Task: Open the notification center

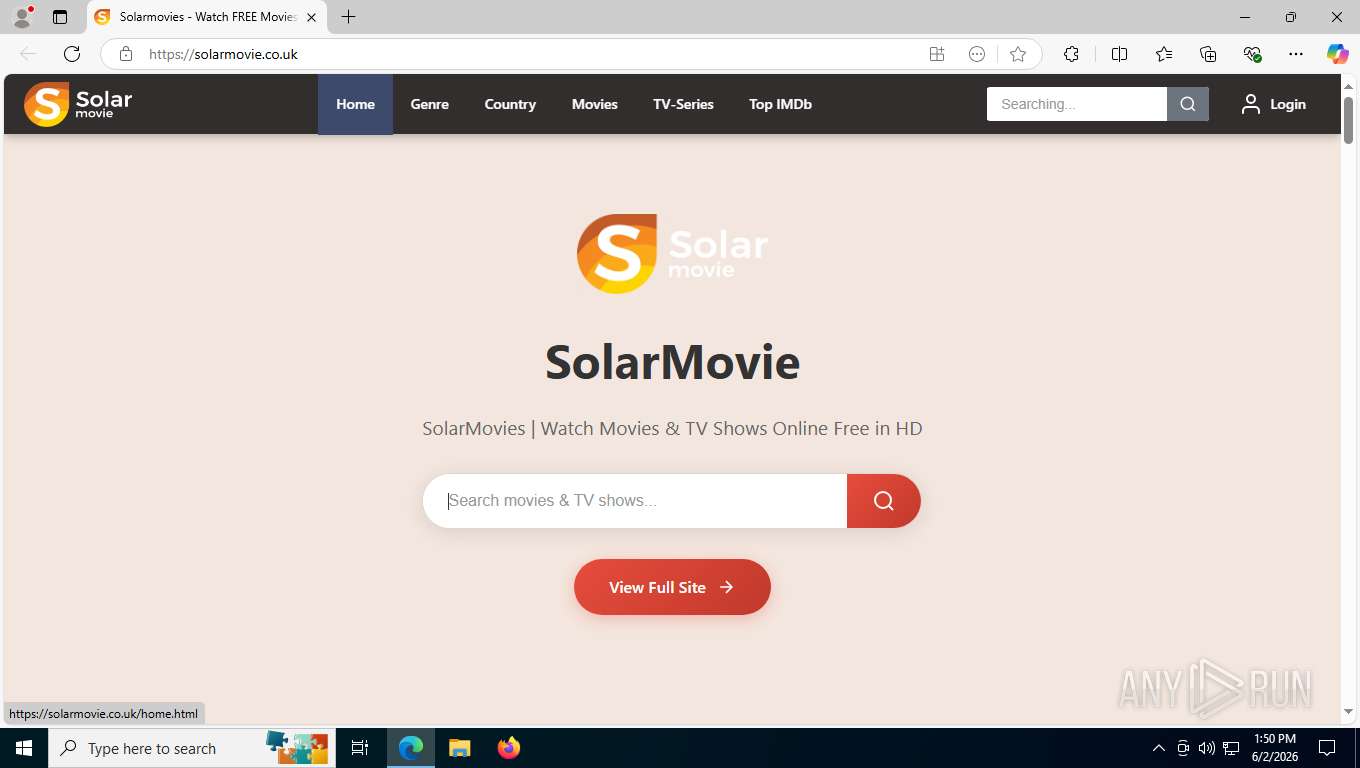Action: click(1327, 748)
